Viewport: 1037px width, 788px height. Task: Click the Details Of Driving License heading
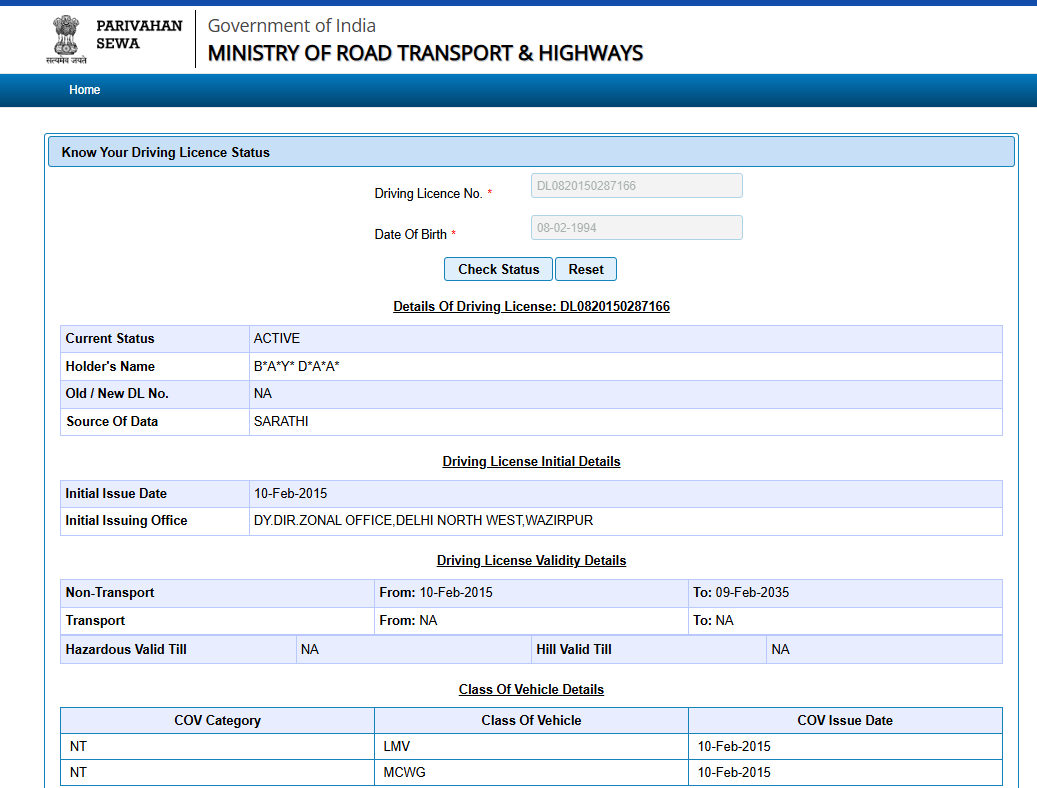pos(531,306)
